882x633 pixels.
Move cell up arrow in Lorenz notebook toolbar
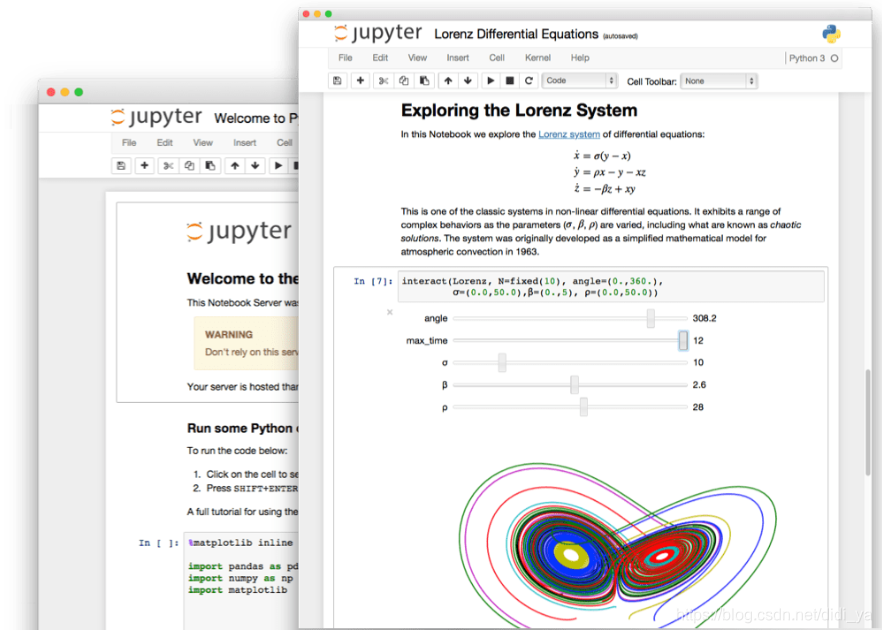click(x=448, y=80)
